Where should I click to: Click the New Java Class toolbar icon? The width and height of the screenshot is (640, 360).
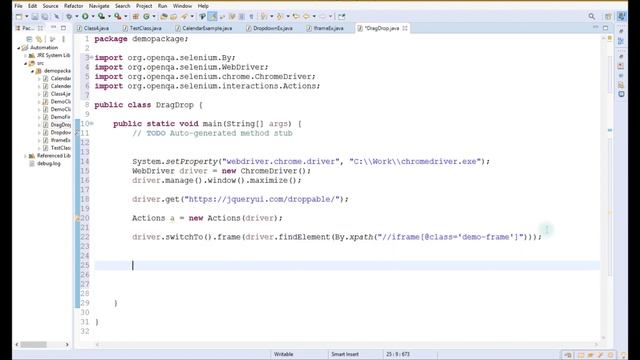(146, 16)
